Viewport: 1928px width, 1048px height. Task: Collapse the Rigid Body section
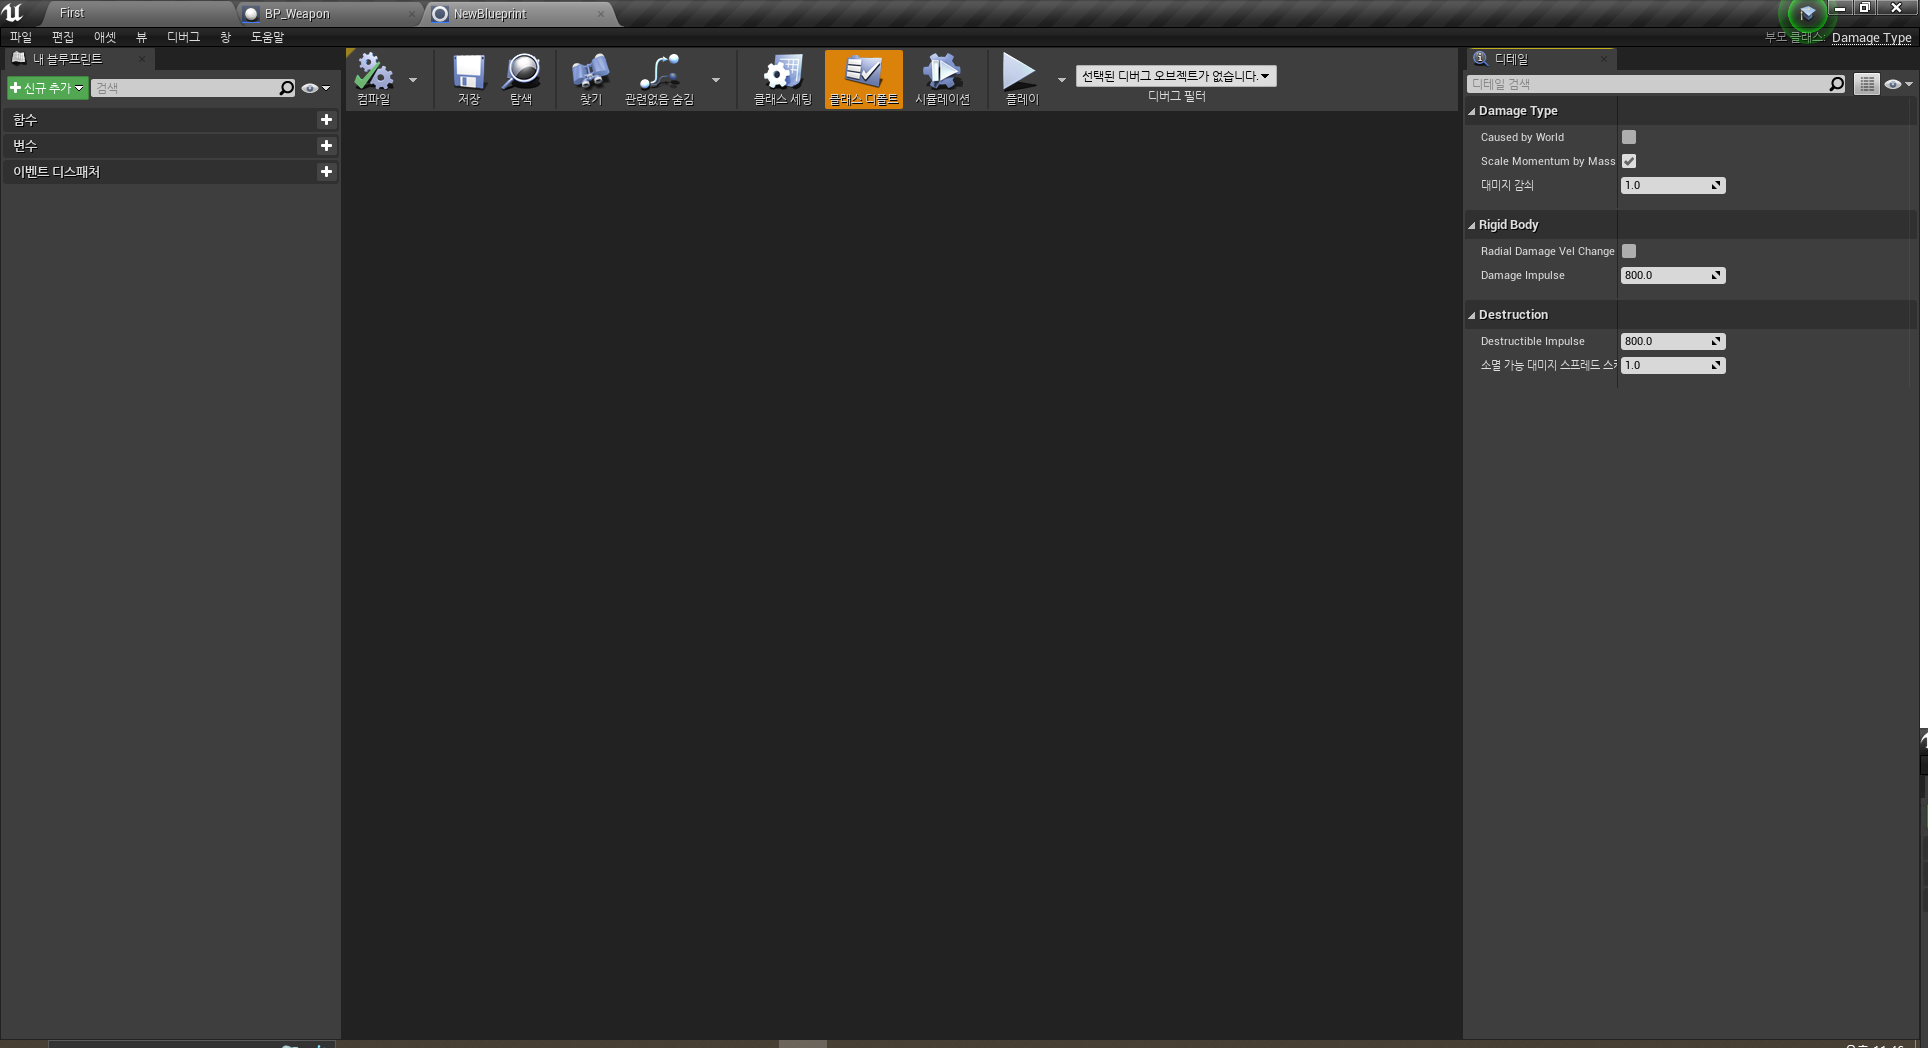point(1472,225)
